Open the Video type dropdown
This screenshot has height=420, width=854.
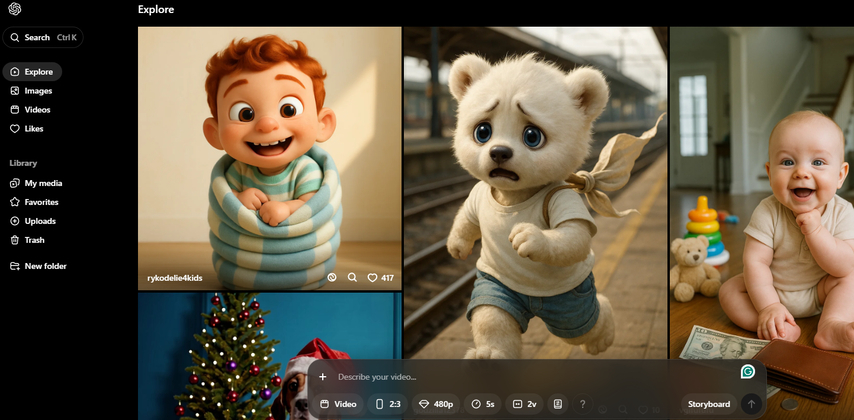click(338, 404)
